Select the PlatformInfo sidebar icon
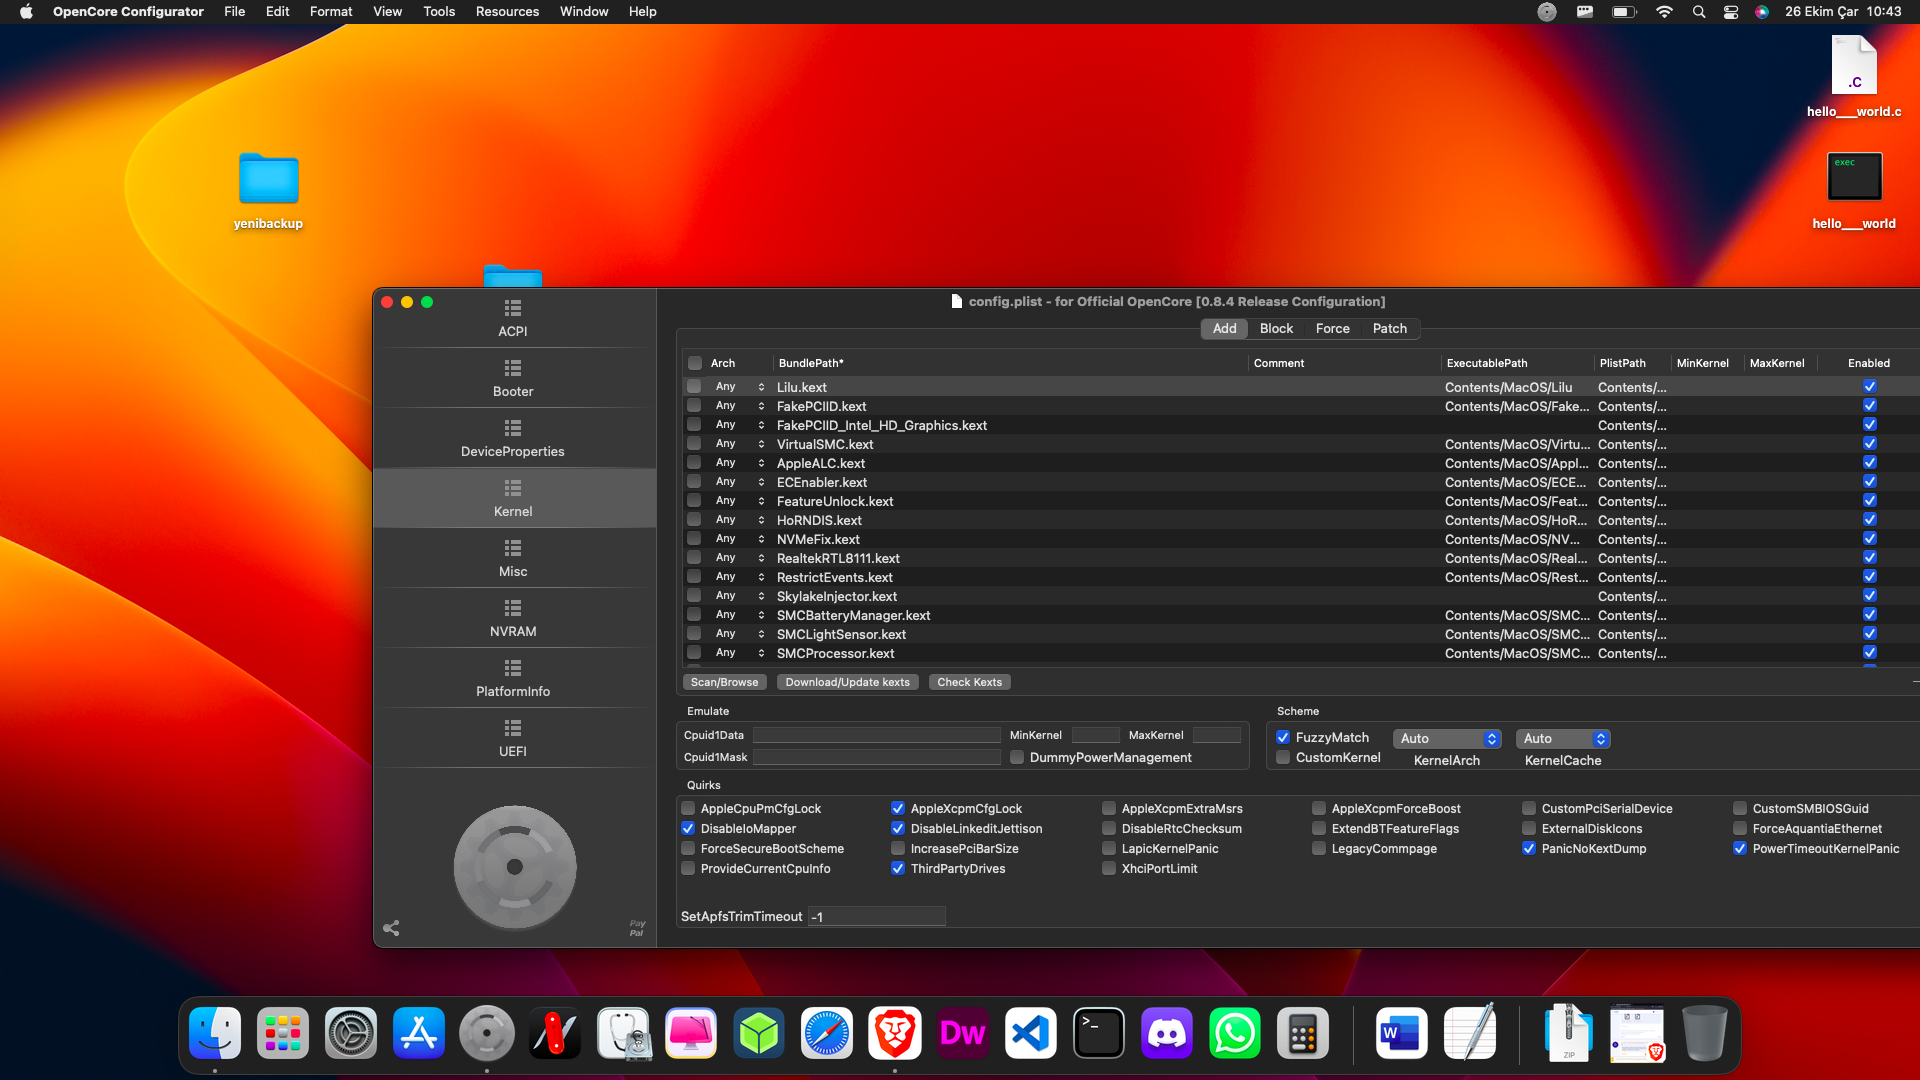Screen dimensions: 1920x1080 [513, 677]
